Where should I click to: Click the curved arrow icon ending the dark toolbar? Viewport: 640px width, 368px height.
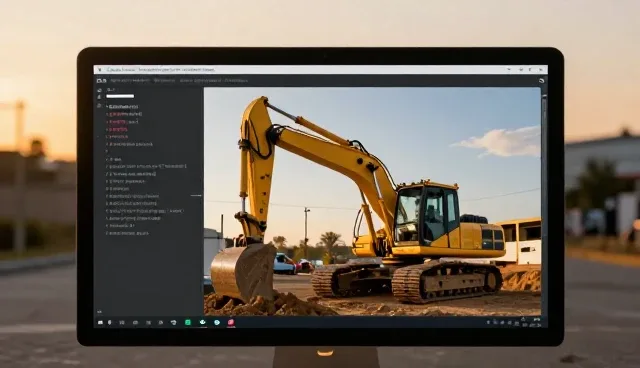pos(542,81)
